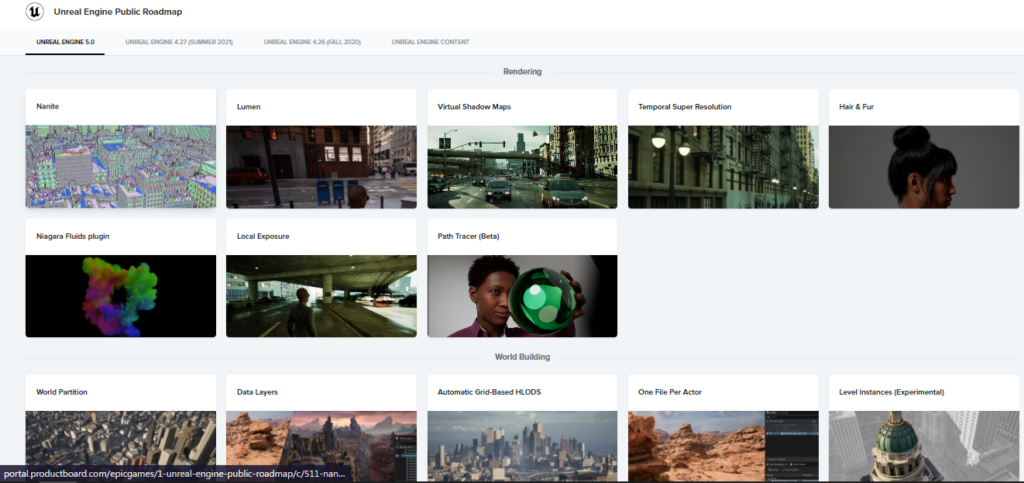1024x483 pixels.
Task: Switch to the Unreal Engine 5.0 tab
Action: (65, 42)
